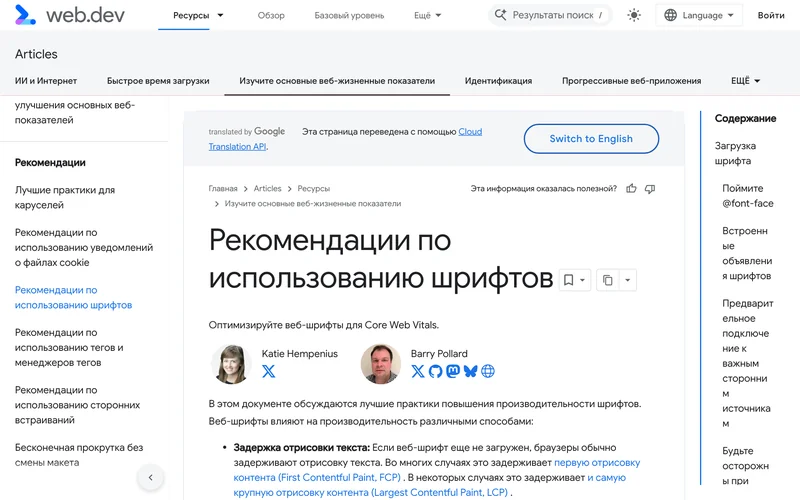Viewport: 800px width, 500px height.
Task: Expand the copy page dropdown arrow
Action: (x=628, y=280)
